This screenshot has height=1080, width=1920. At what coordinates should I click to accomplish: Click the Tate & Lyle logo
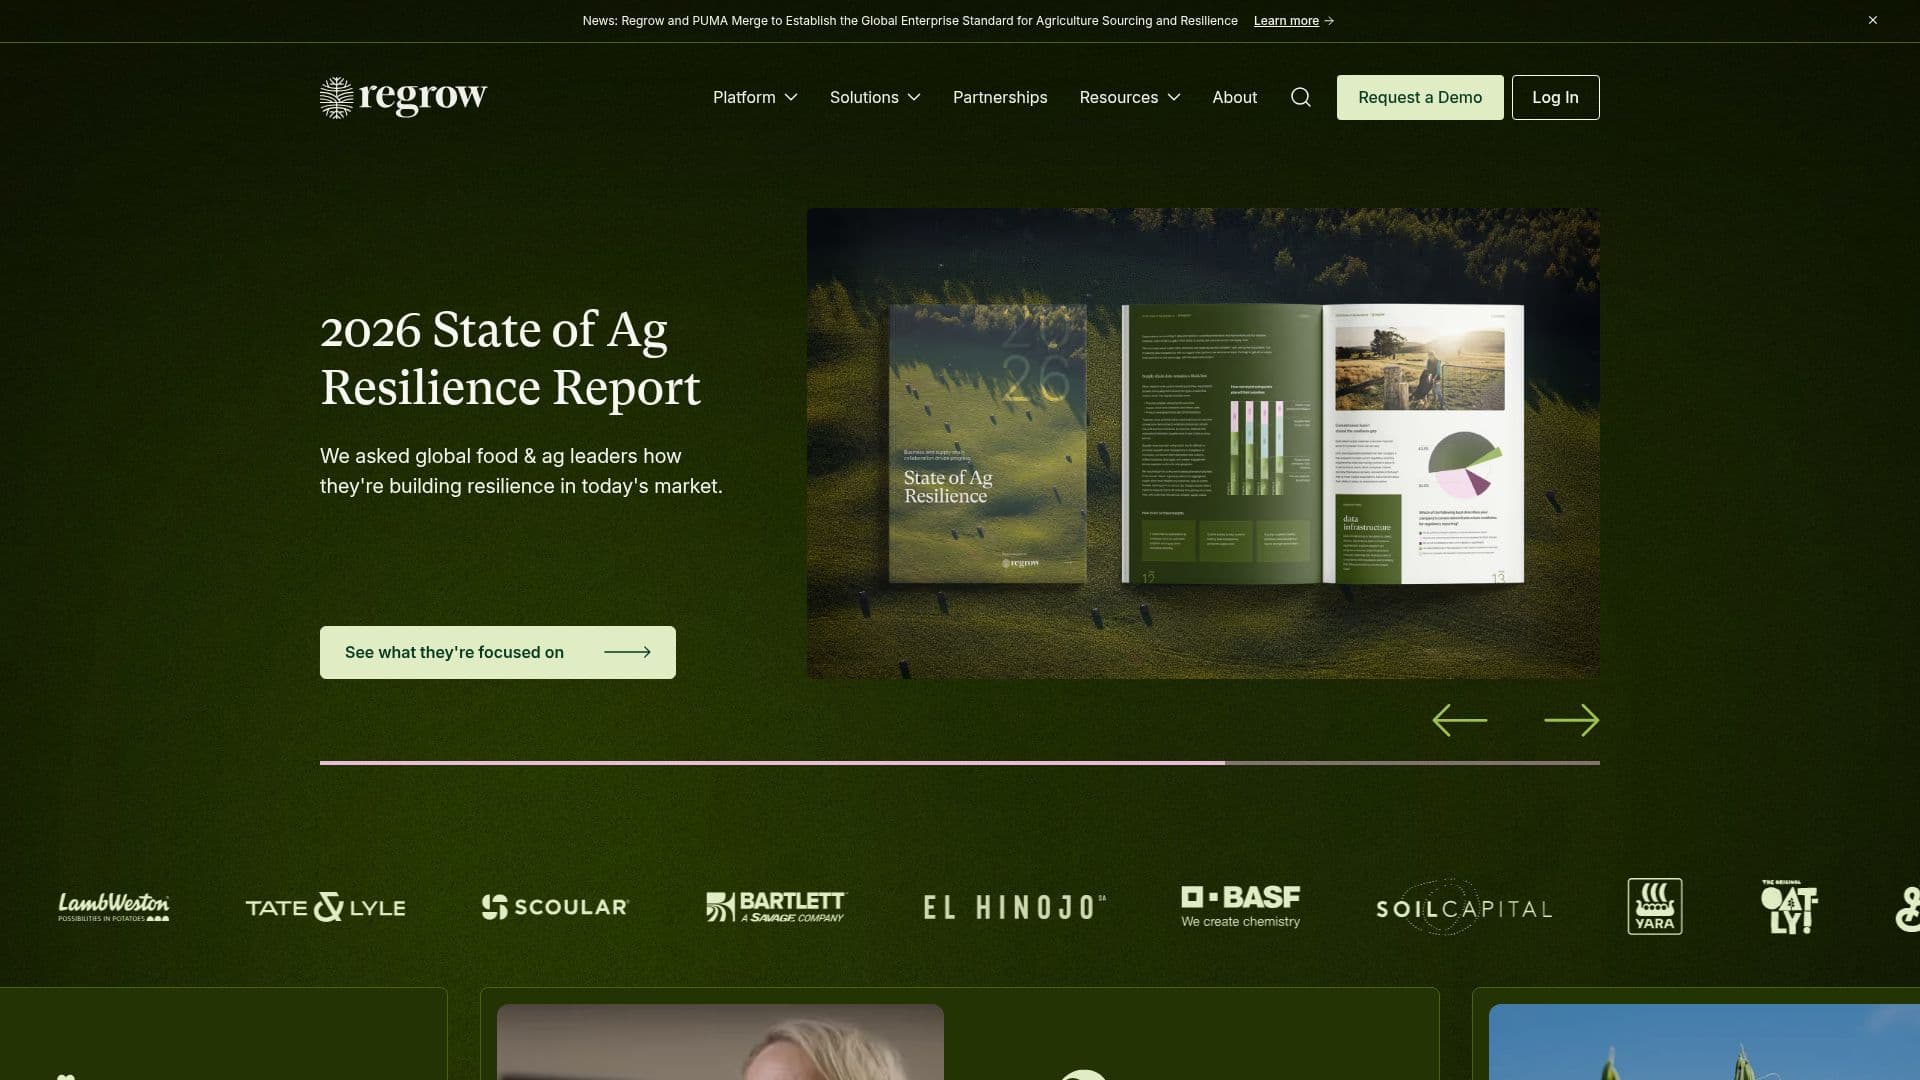(x=326, y=907)
